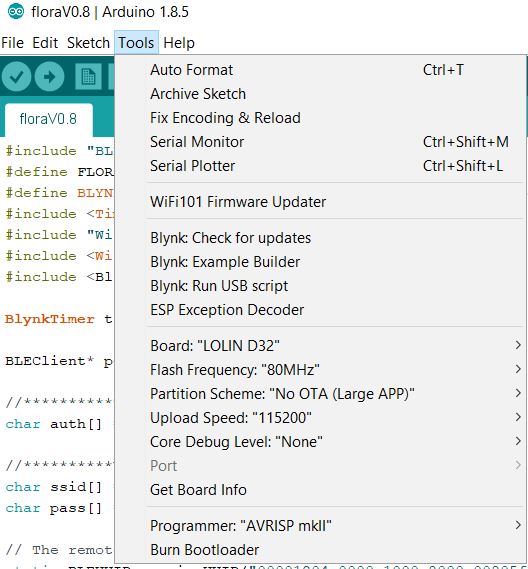Image resolution: width=528 pixels, height=569 pixels.
Task: Click the "char ssid[]" code line
Action: [x=53, y=487]
